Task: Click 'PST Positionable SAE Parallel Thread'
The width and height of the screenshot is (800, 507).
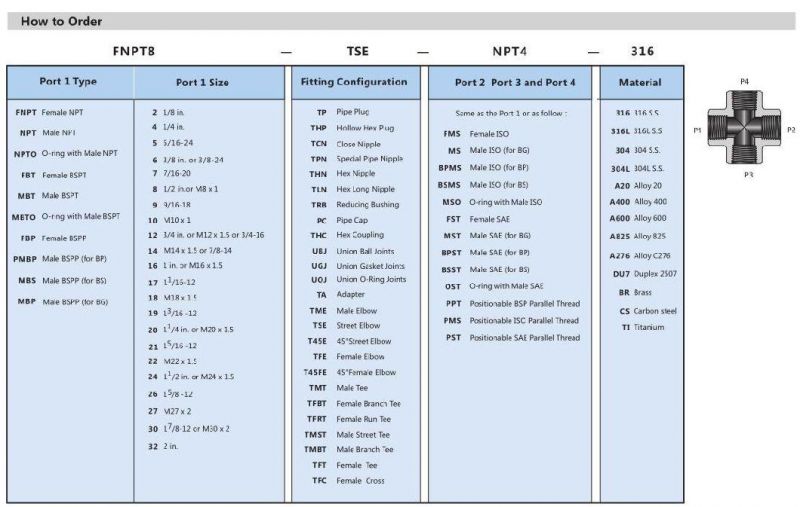Action: coord(513,338)
